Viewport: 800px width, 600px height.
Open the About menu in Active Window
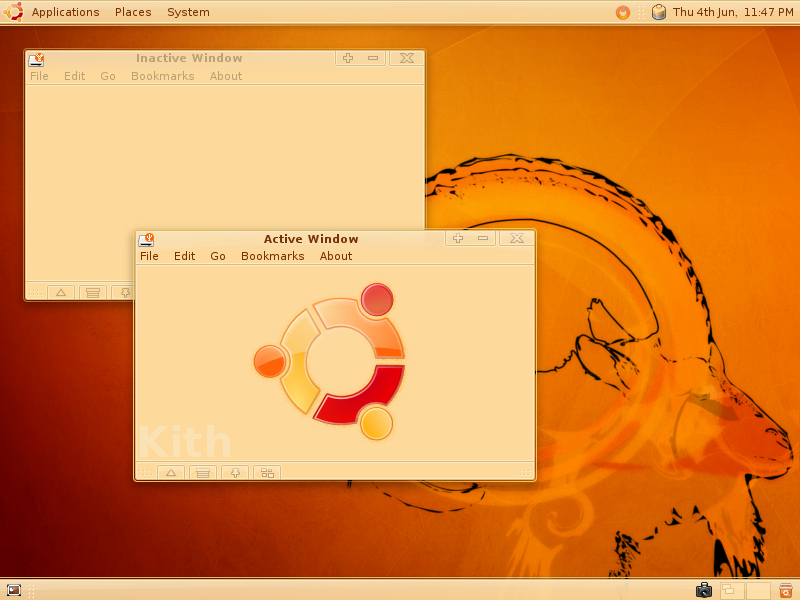(336, 256)
